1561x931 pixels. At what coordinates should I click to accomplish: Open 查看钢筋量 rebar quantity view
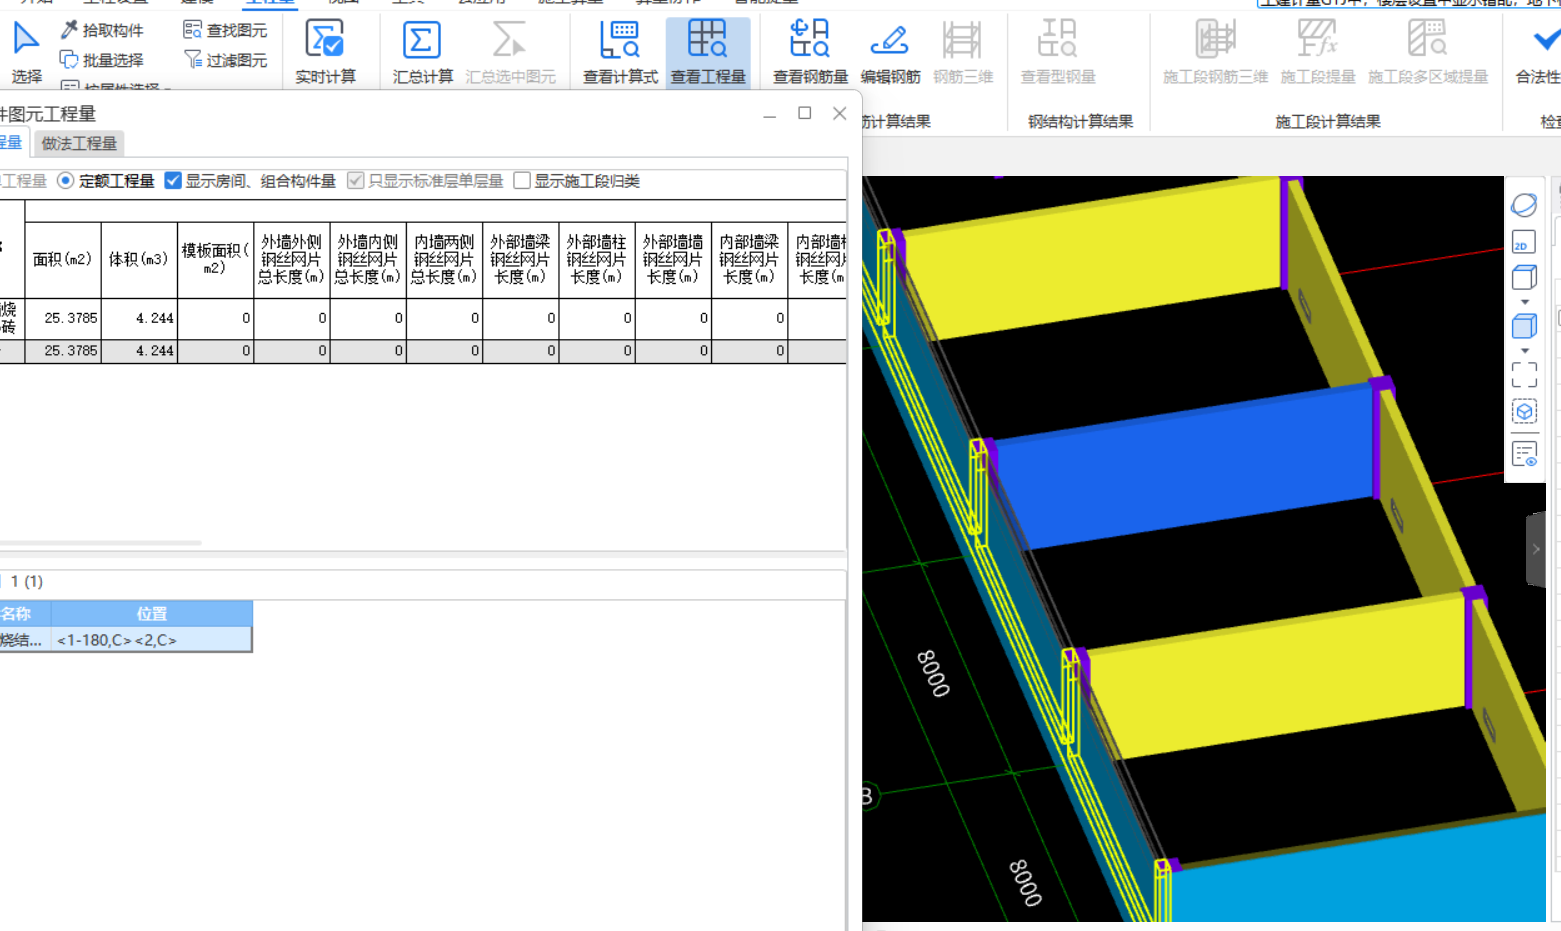pyautogui.click(x=810, y=51)
